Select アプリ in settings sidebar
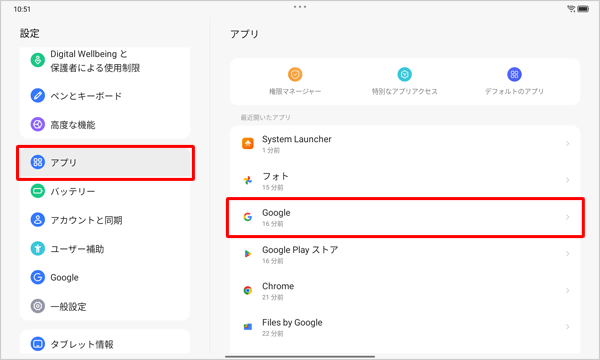The height and width of the screenshot is (360, 600). pyautogui.click(x=105, y=162)
